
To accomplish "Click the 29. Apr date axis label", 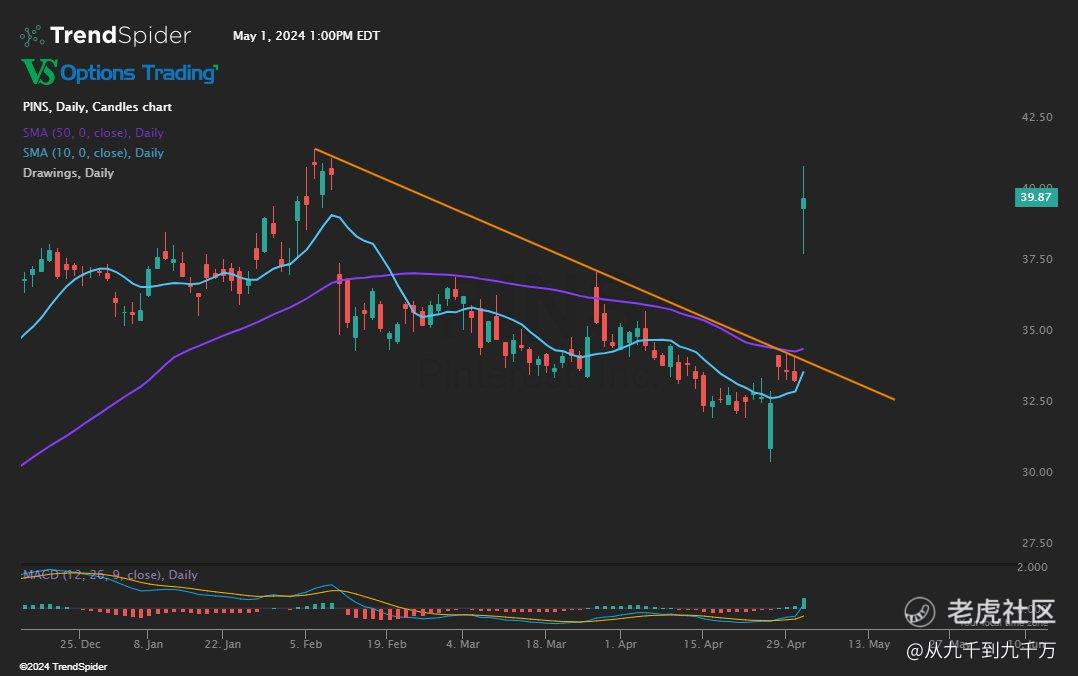I will click(x=786, y=644).
